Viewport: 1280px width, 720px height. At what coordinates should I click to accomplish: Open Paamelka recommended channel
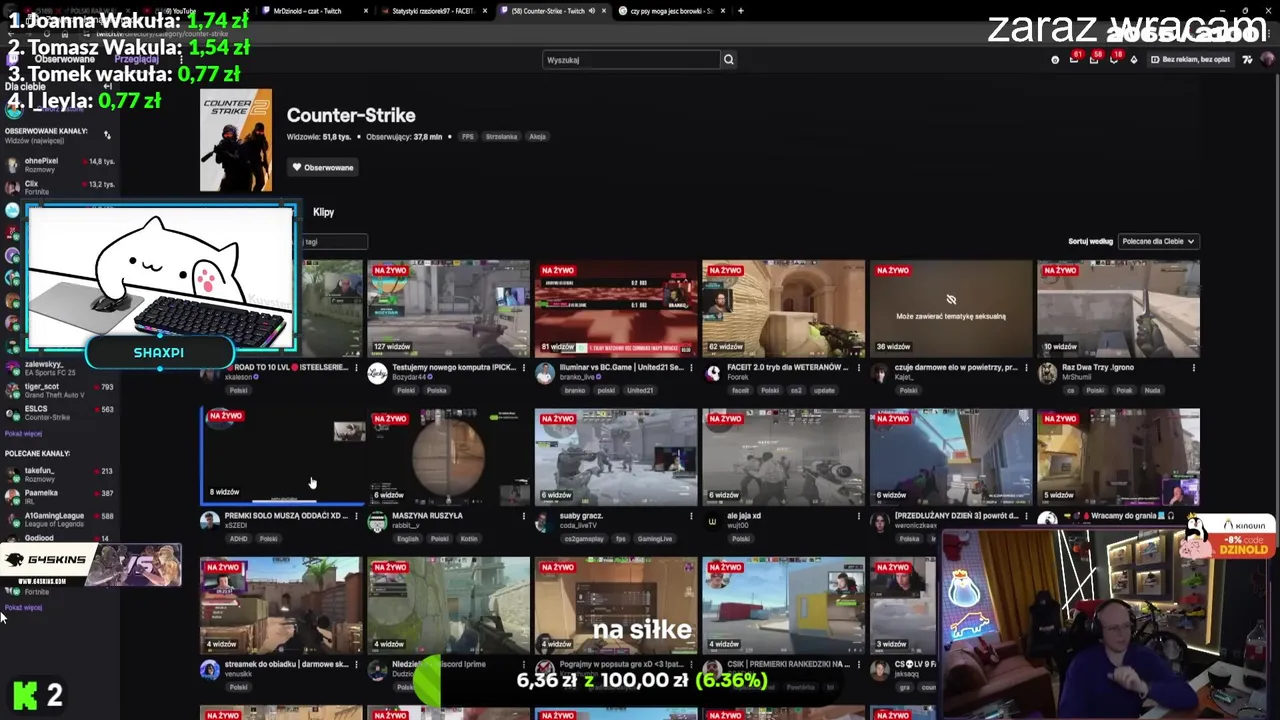tap(60, 496)
